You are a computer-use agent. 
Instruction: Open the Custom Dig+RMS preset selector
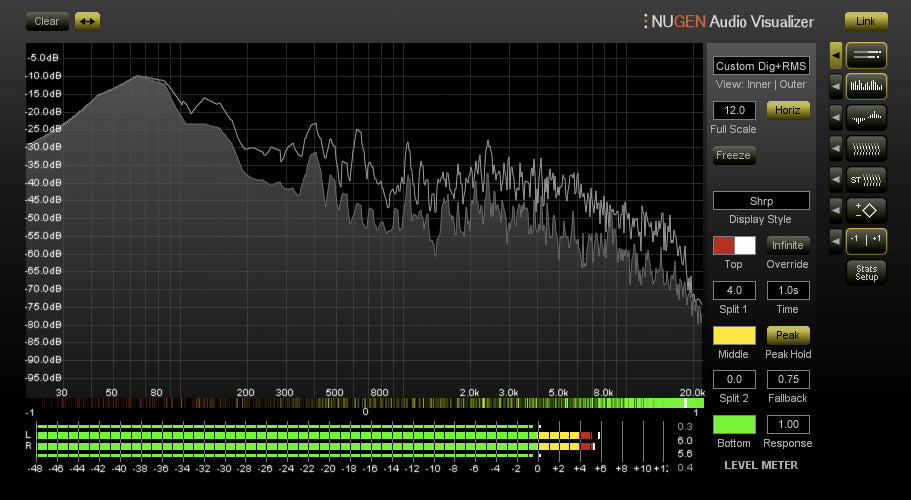point(761,66)
